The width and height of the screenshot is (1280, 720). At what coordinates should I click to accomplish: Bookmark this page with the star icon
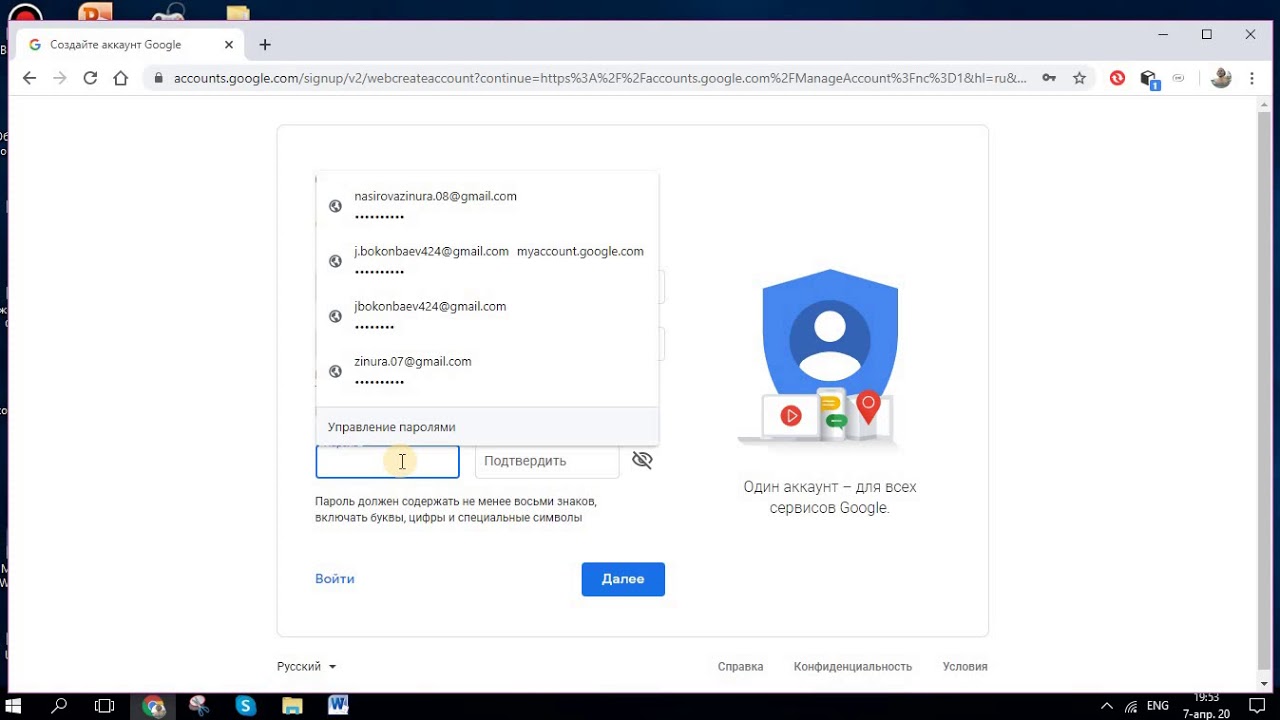[1079, 78]
